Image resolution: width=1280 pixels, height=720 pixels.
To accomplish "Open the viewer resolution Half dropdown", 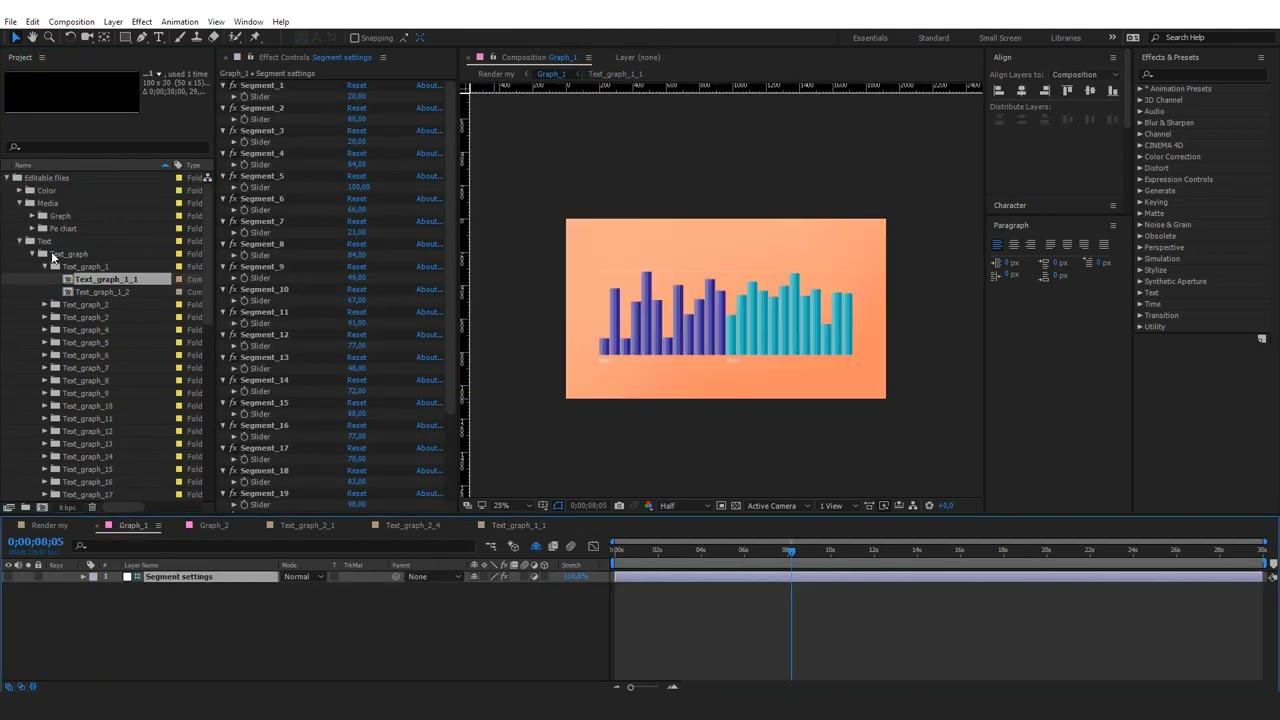I will click(684, 506).
